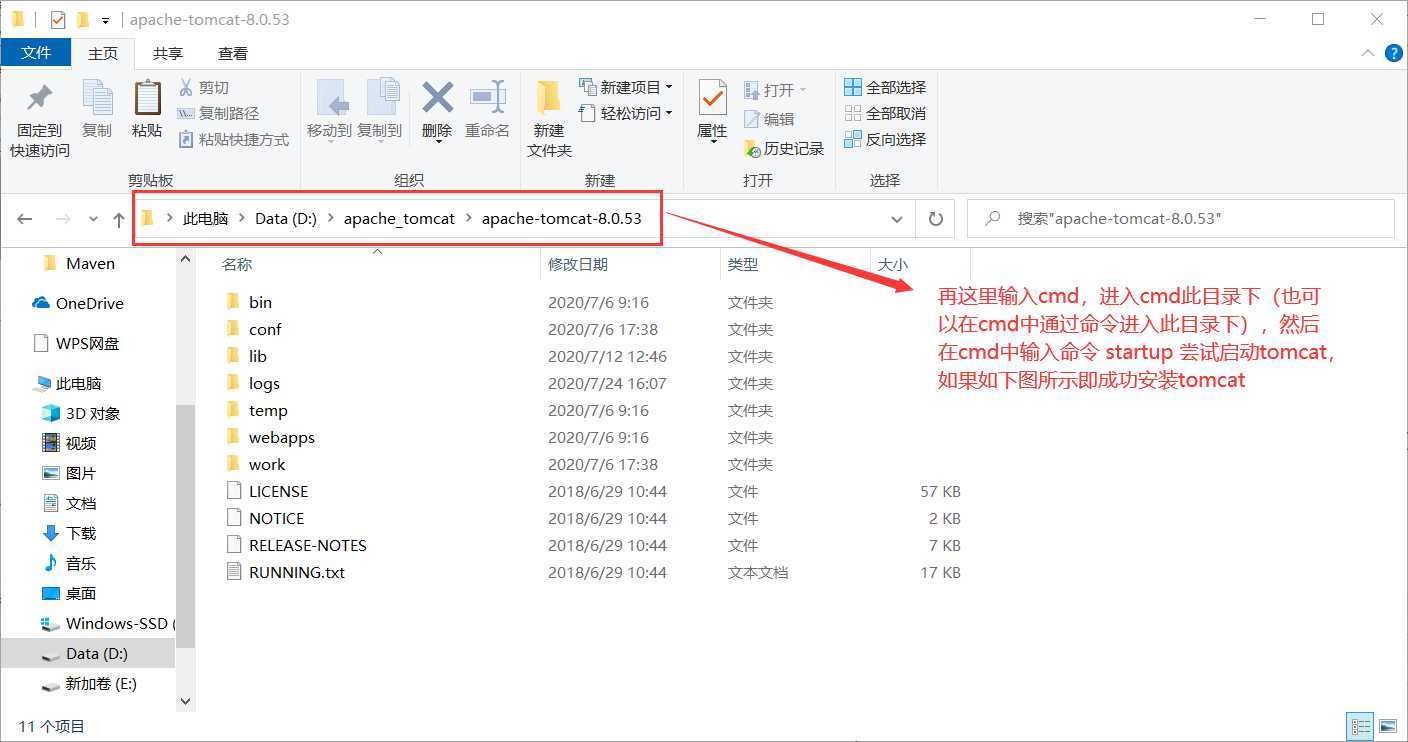Click Data (D:) breadcrumb segment
The image size is (1408, 742).
pyautogui.click(x=286, y=218)
